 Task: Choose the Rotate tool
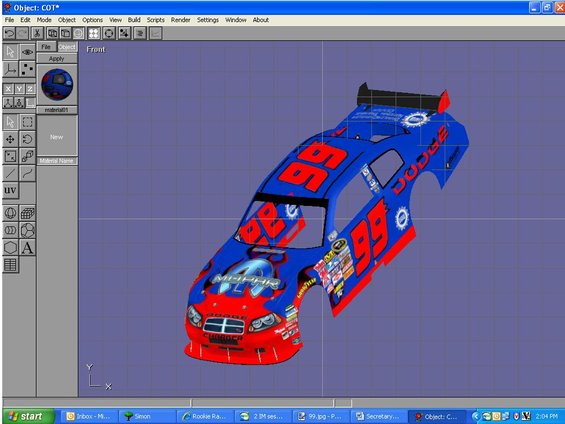coord(27,139)
